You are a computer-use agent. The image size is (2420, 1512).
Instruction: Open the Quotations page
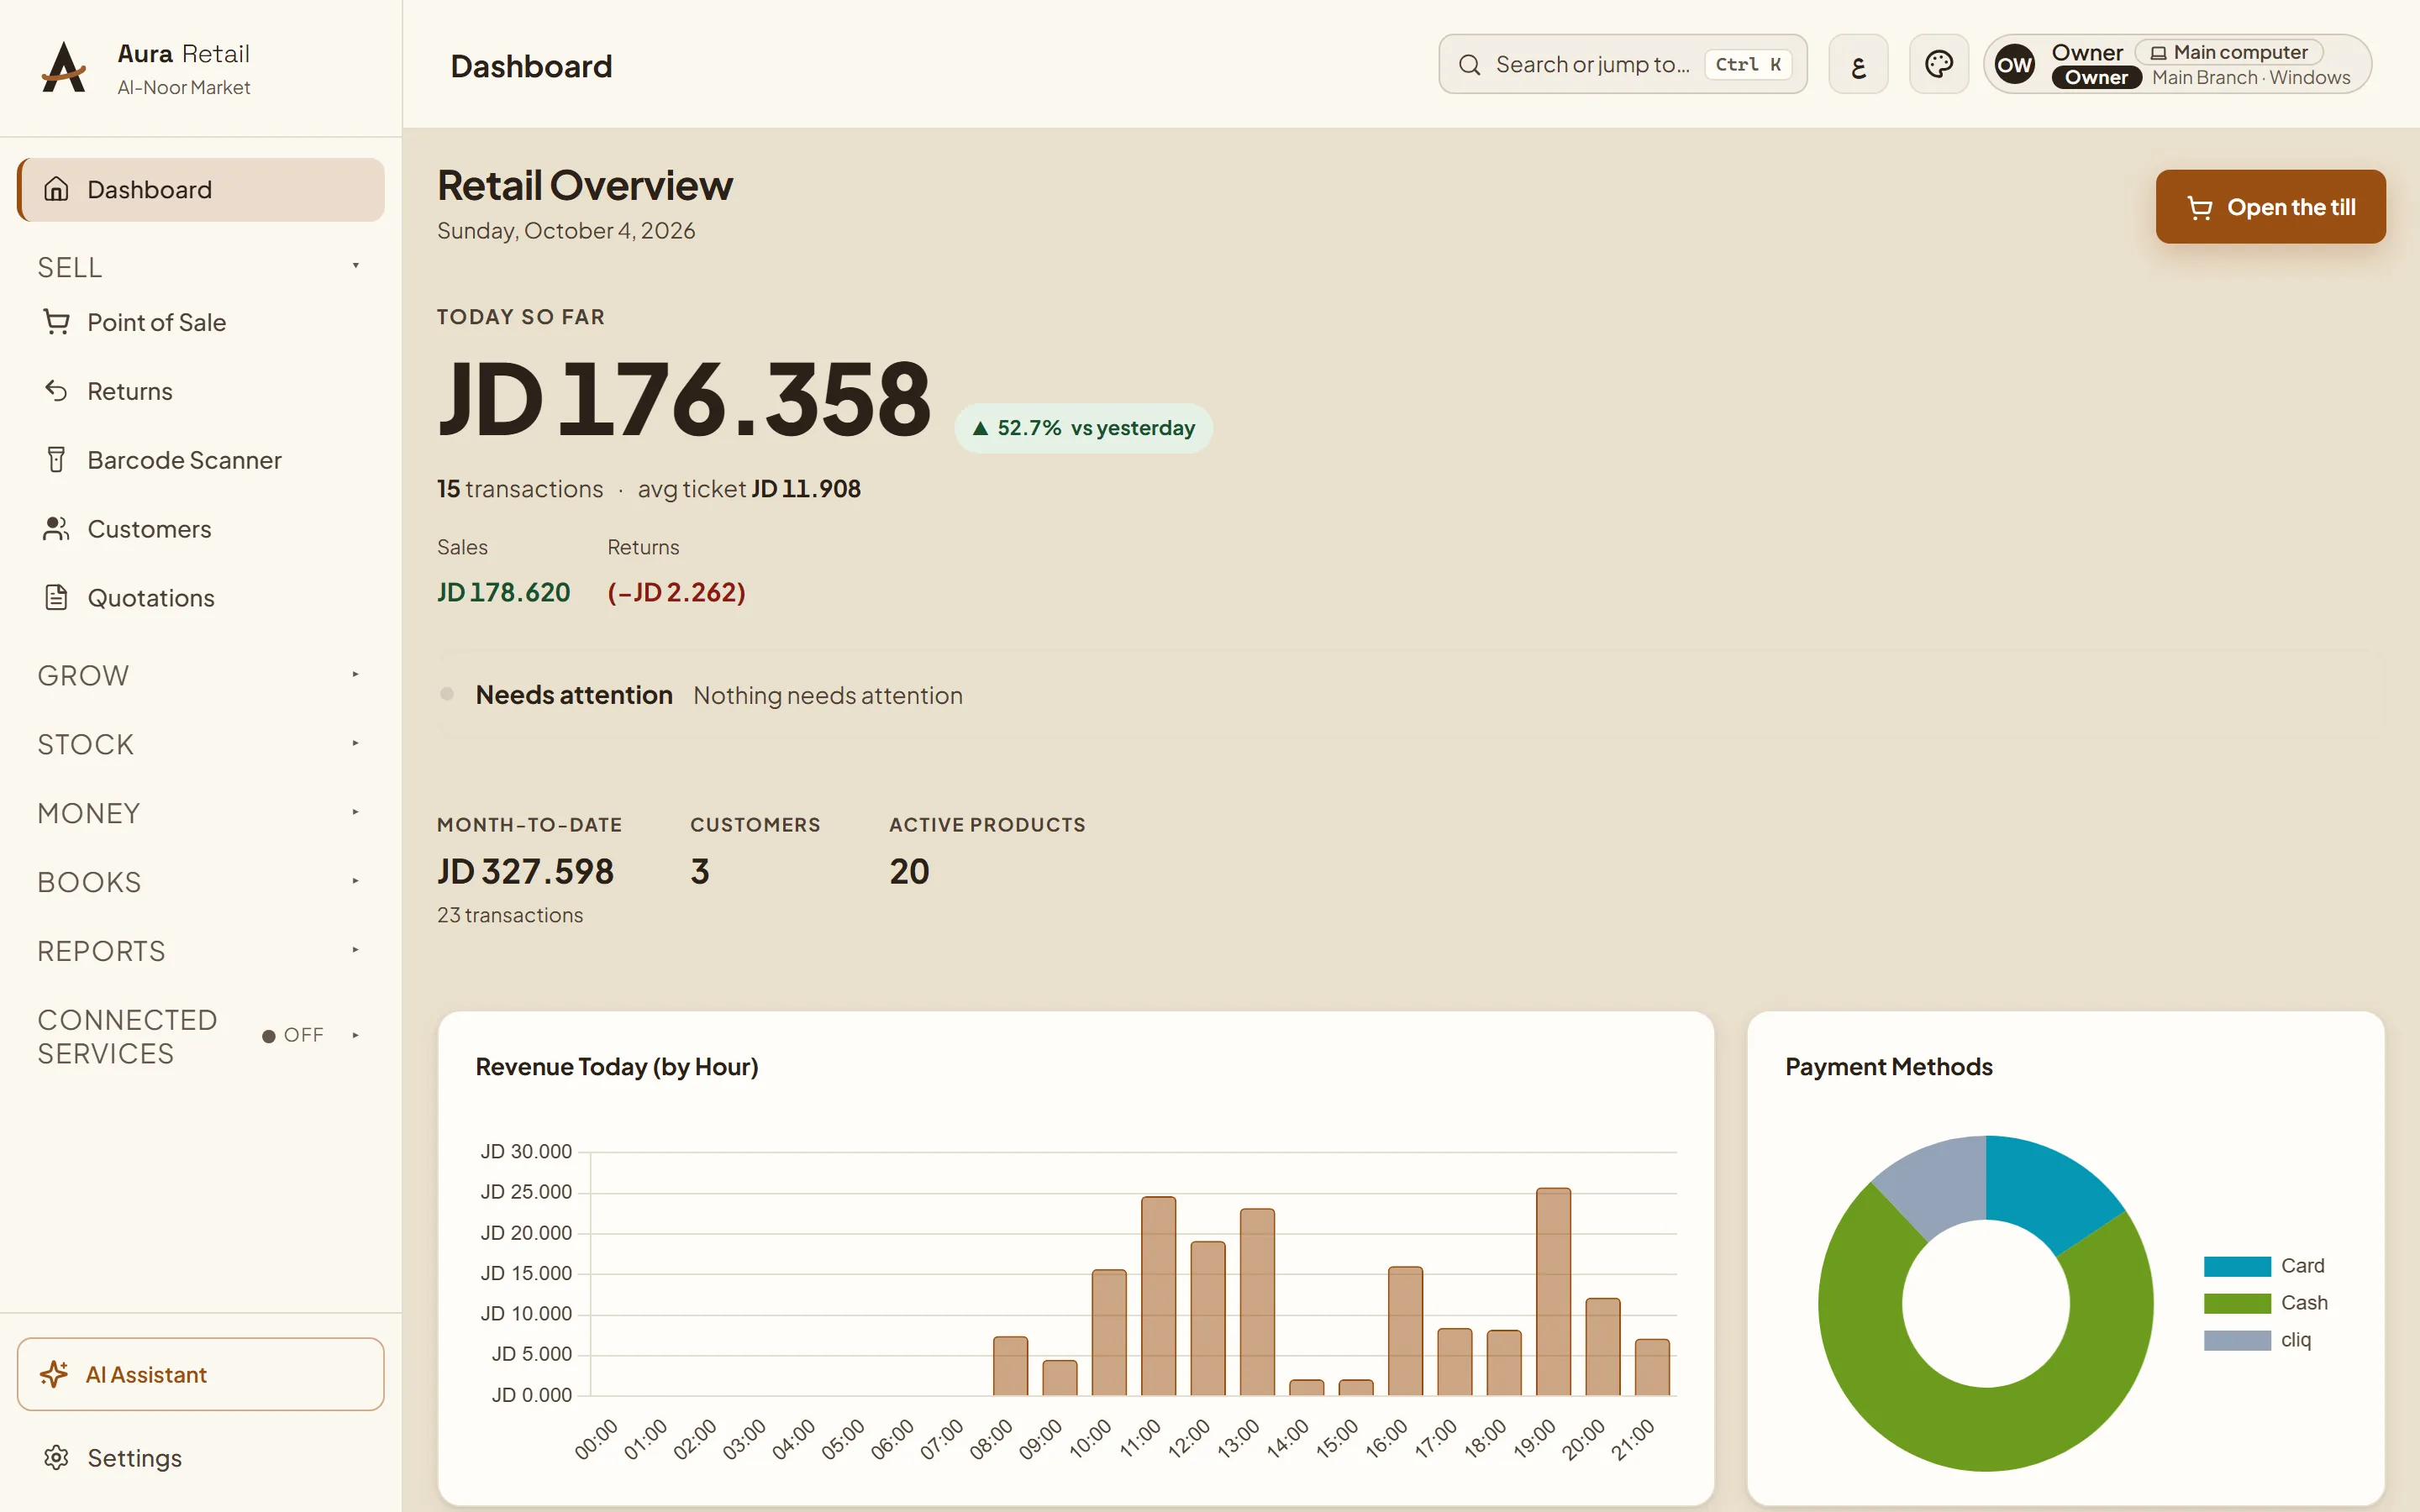[x=200, y=598]
